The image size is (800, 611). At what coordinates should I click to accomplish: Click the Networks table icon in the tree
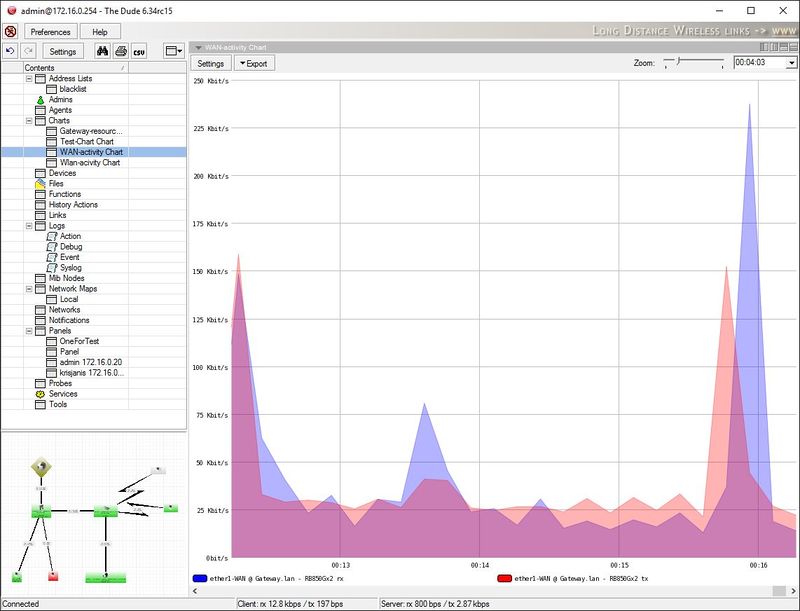(40, 310)
